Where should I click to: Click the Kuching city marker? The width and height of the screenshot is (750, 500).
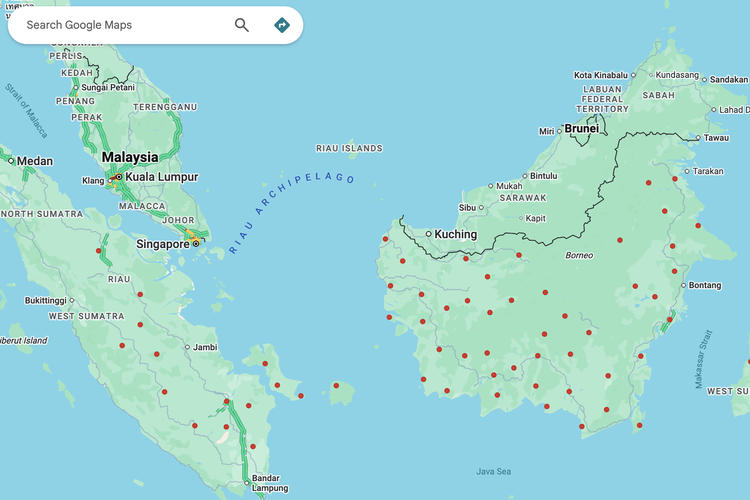[x=429, y=234]
